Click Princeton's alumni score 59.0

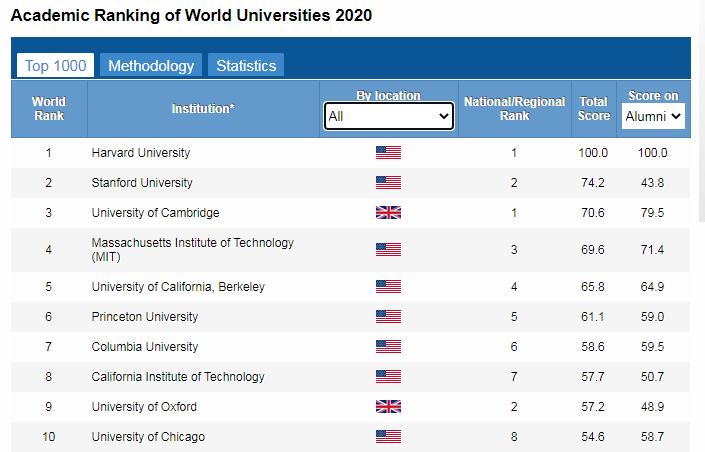point(652,317)
